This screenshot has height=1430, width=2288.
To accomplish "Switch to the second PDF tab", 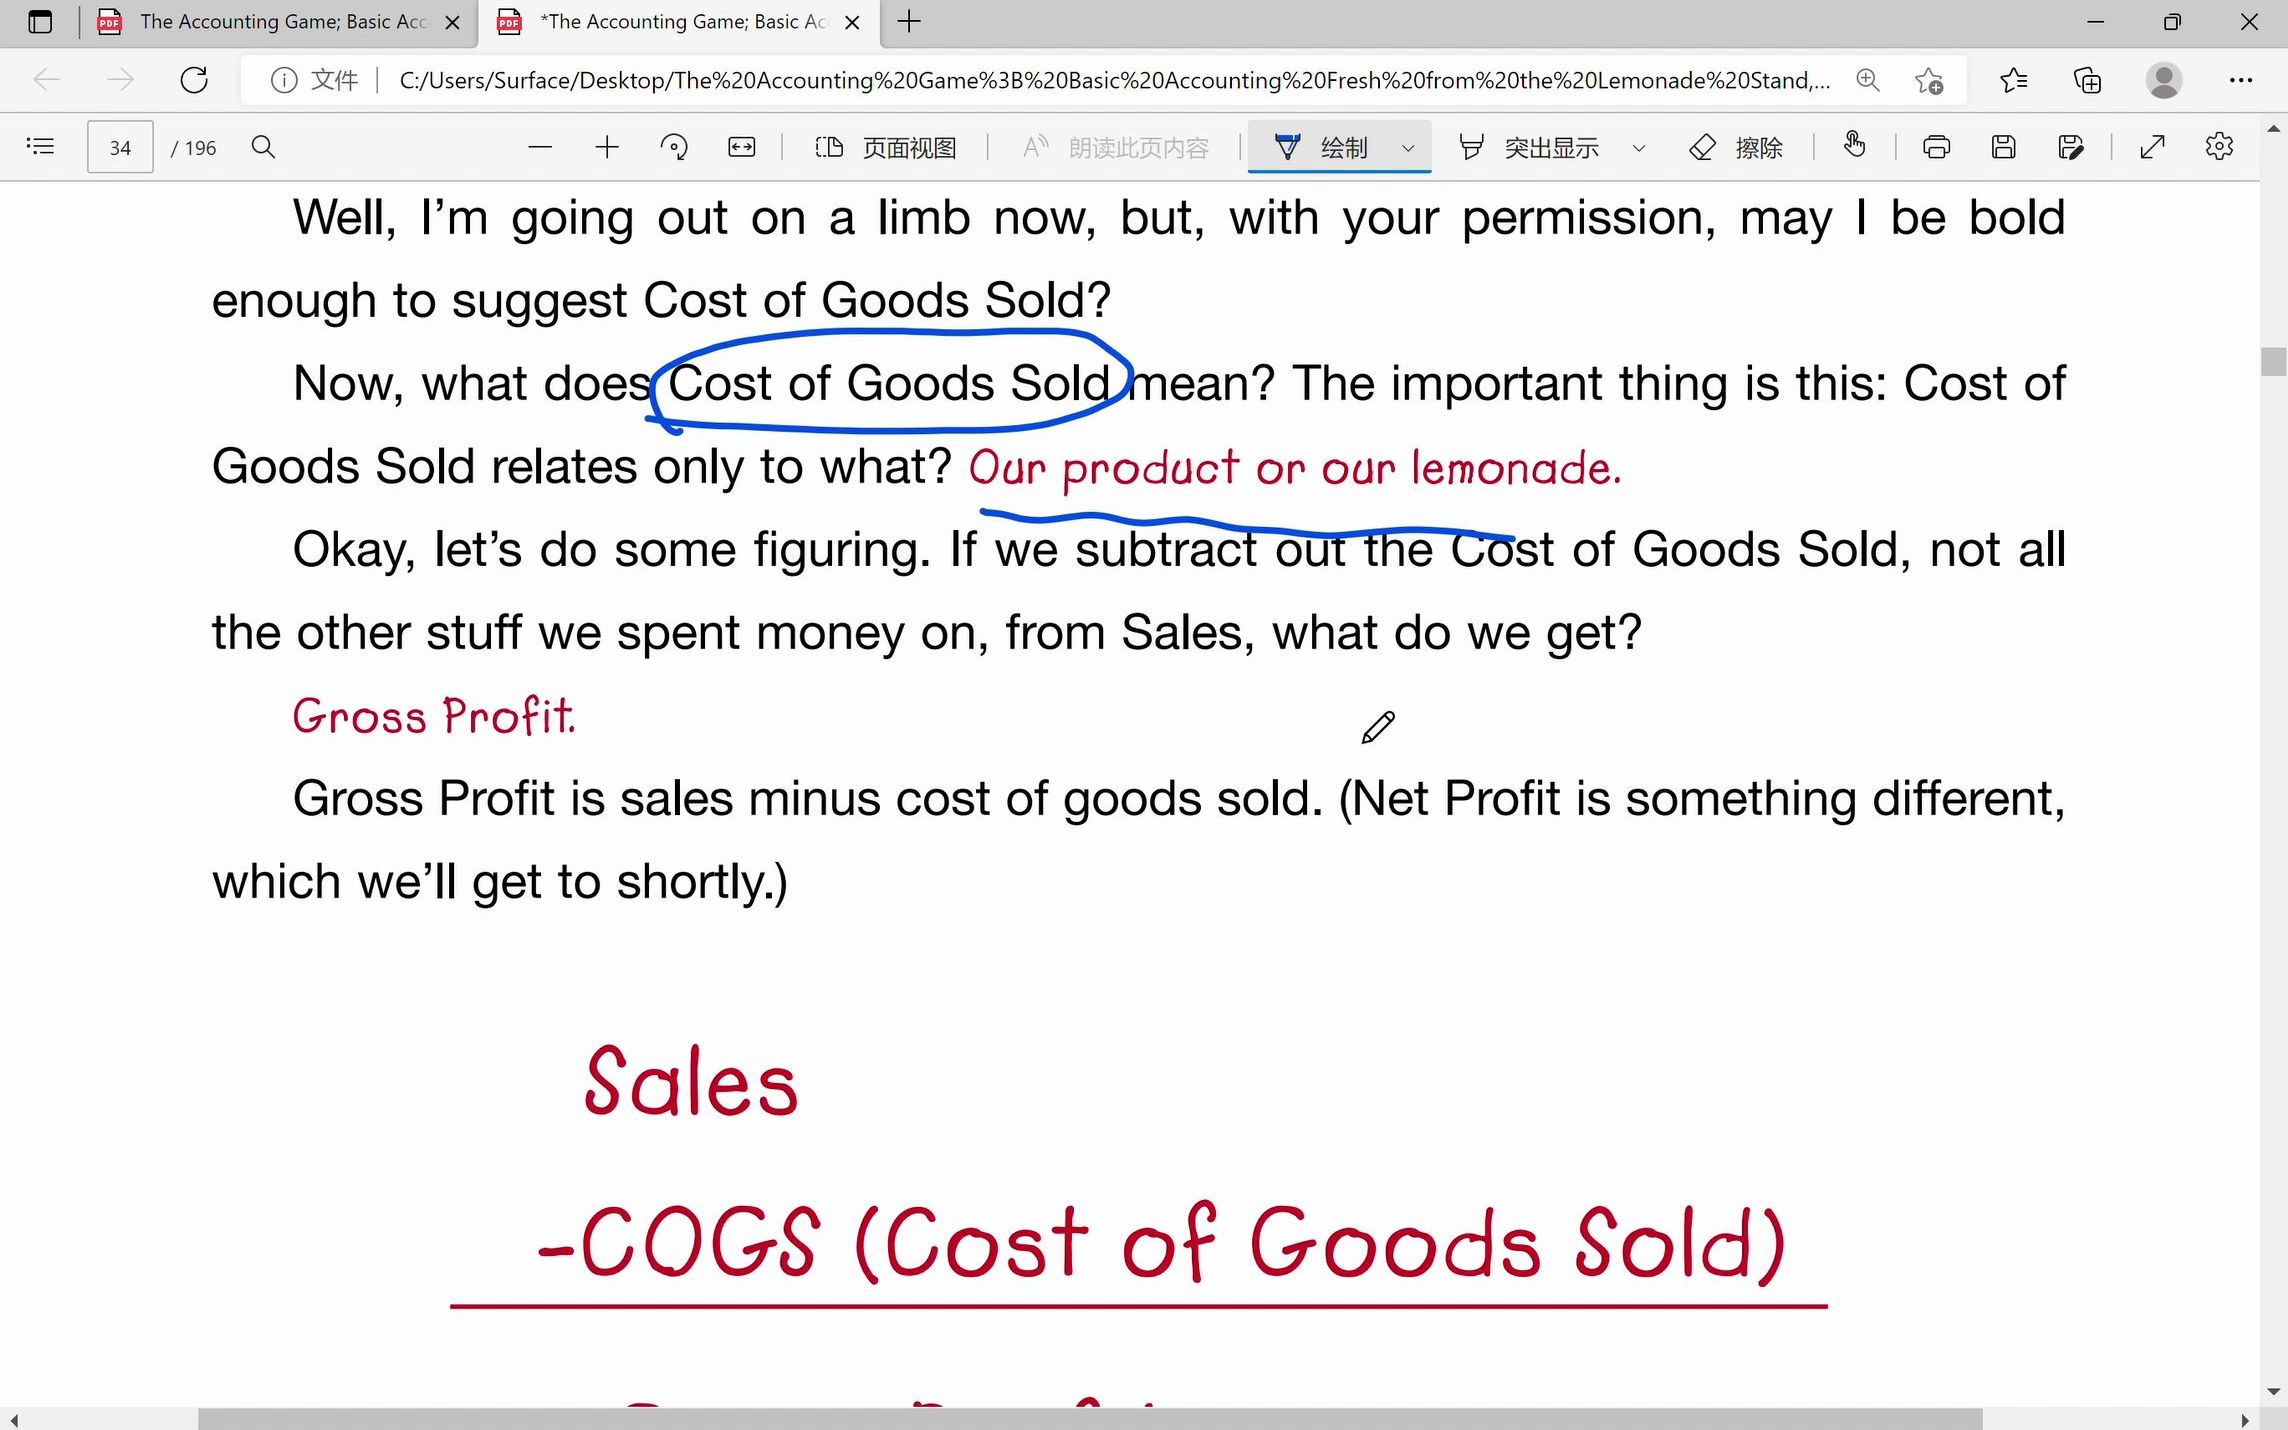I will (679, 21).
